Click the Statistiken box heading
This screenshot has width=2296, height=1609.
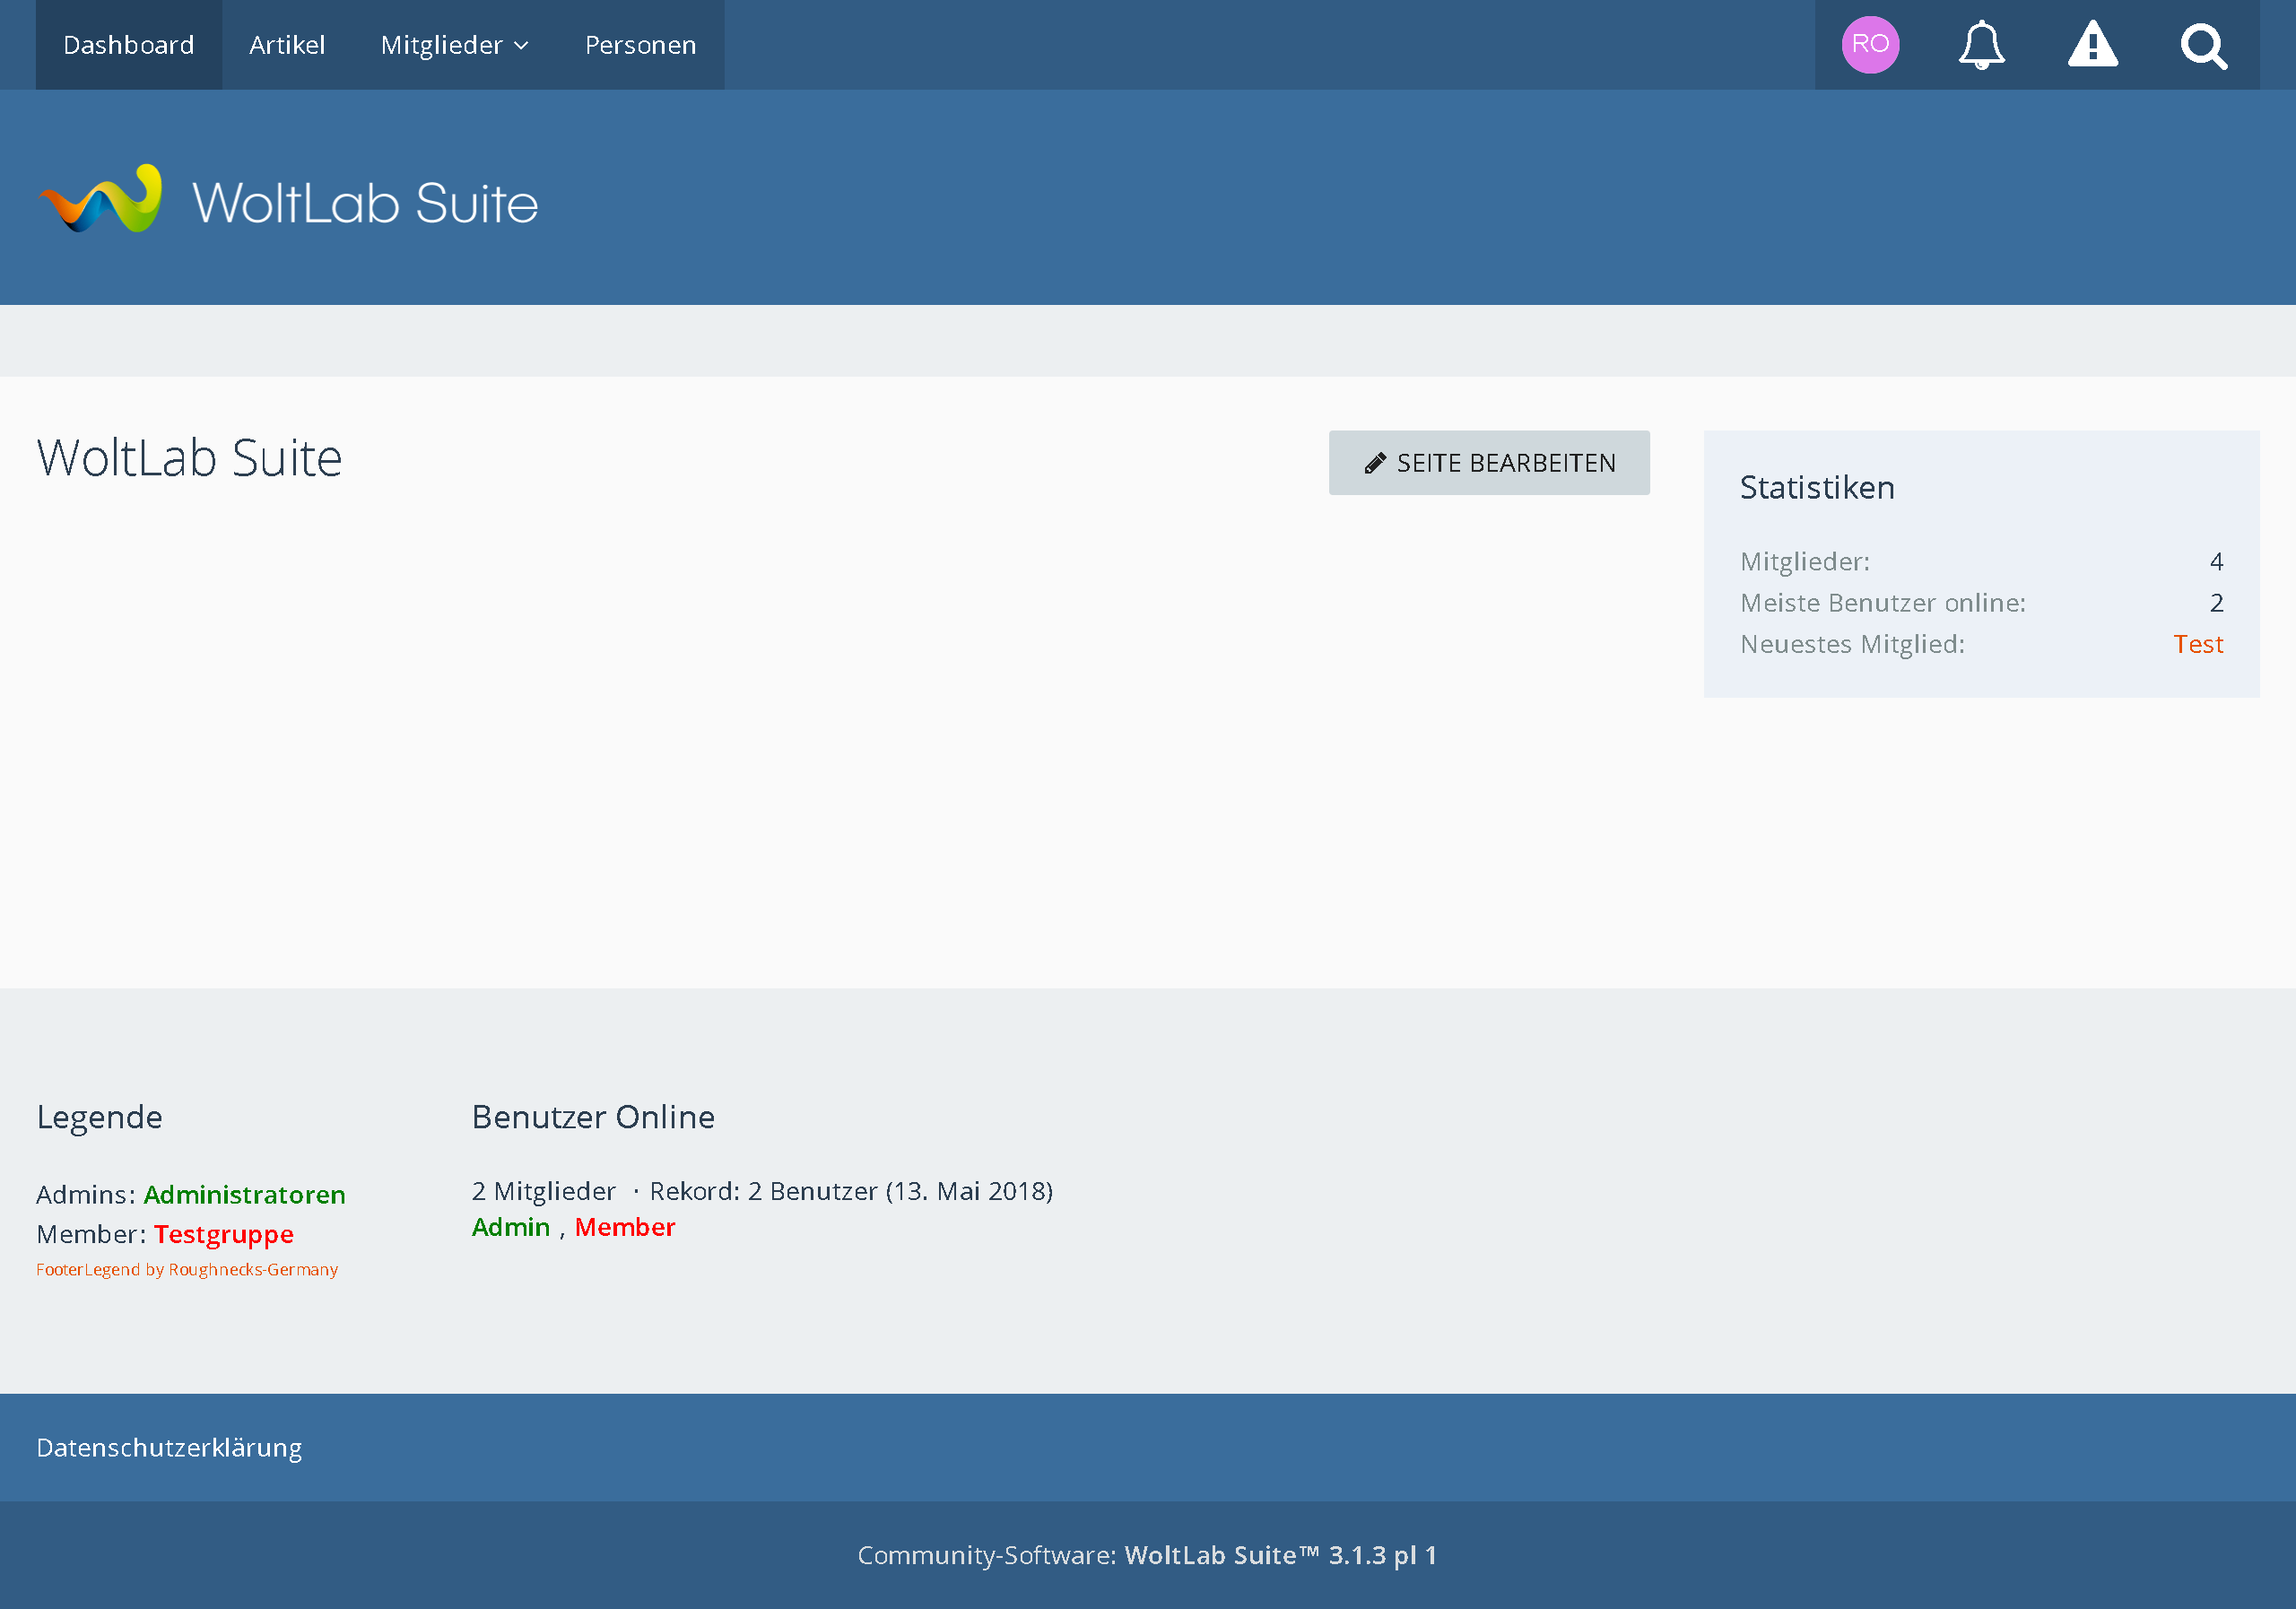1817,487
